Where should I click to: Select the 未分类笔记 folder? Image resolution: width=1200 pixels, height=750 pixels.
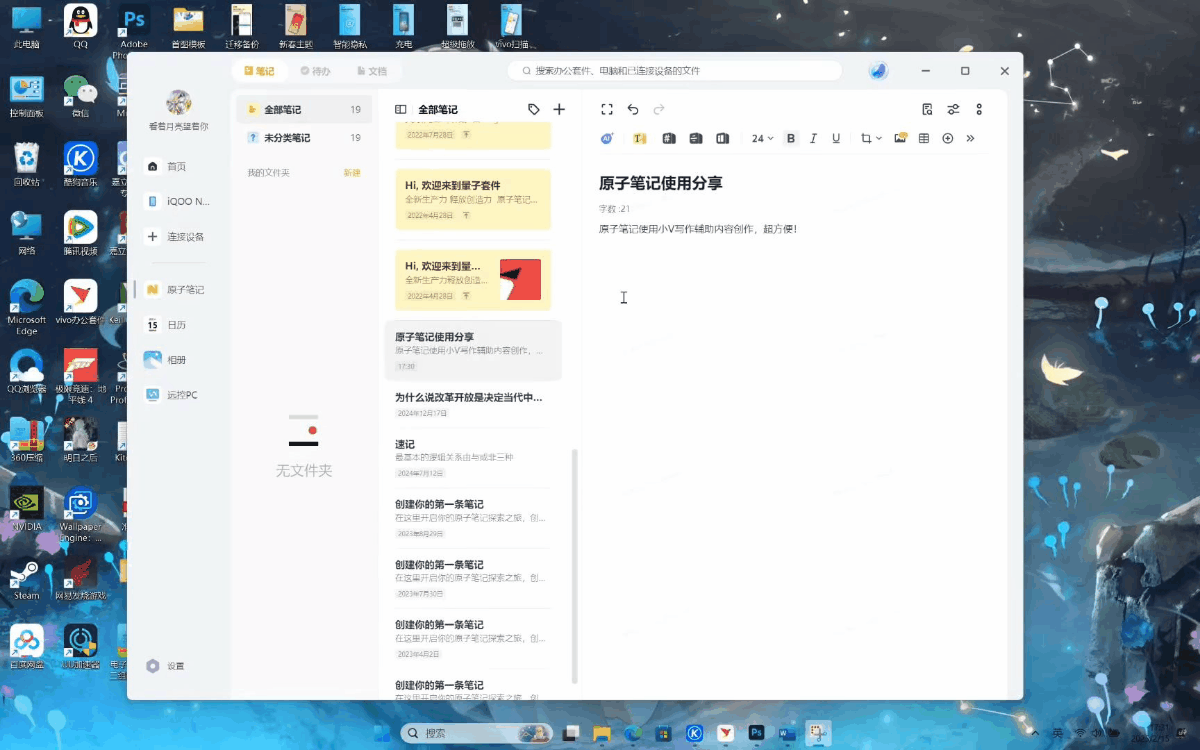coord(304,138)
